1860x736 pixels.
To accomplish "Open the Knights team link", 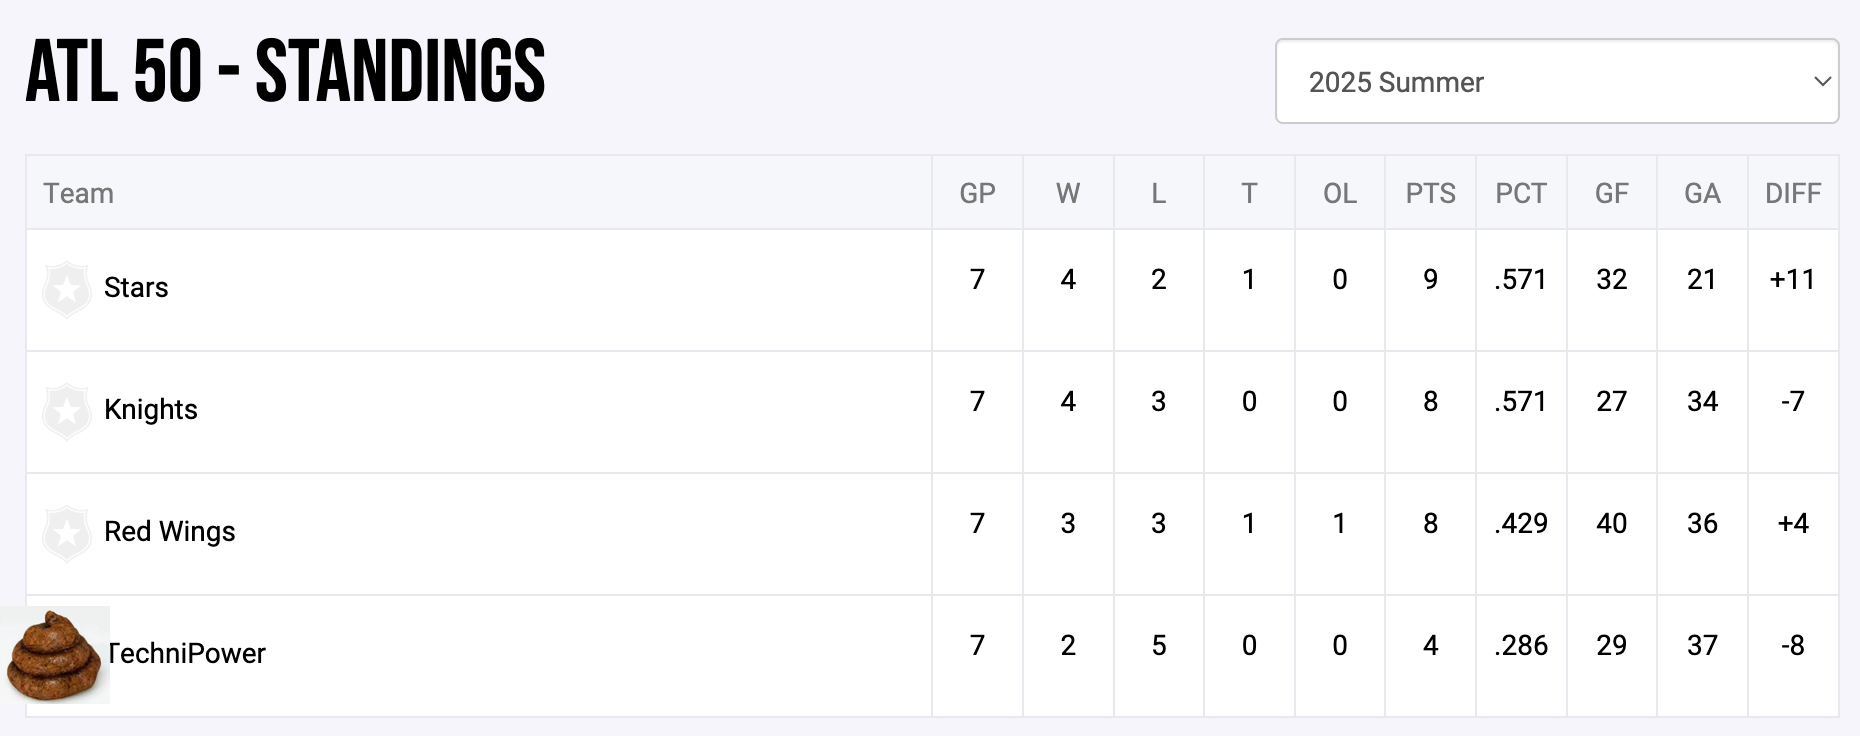I will coord(151,410).
